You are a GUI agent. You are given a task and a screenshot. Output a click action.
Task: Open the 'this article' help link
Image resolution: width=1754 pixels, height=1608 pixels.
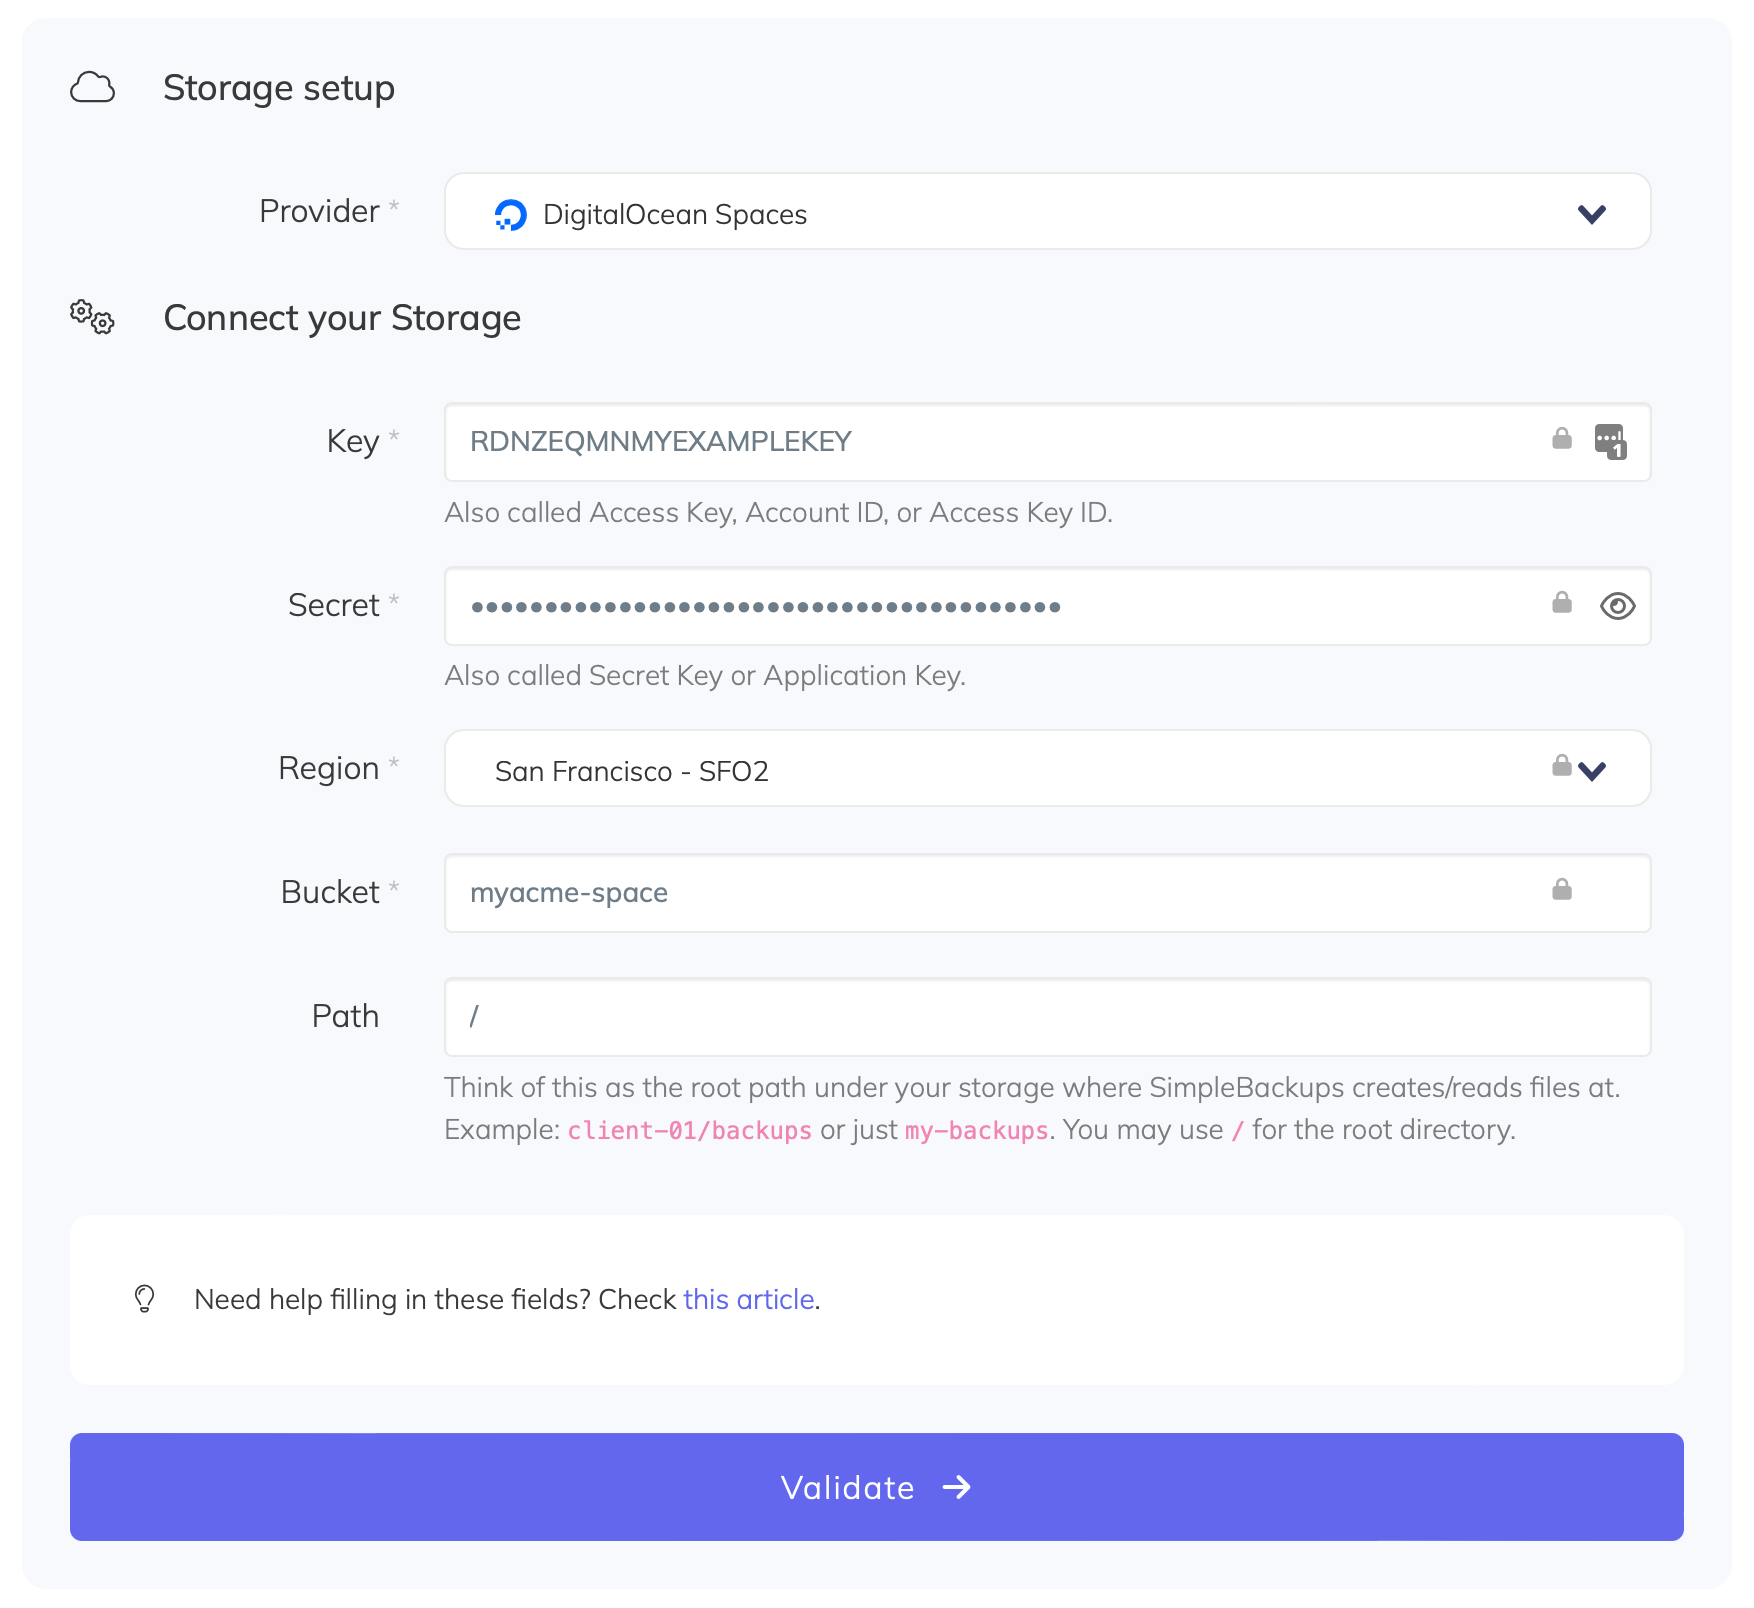tap(748, 1299)
